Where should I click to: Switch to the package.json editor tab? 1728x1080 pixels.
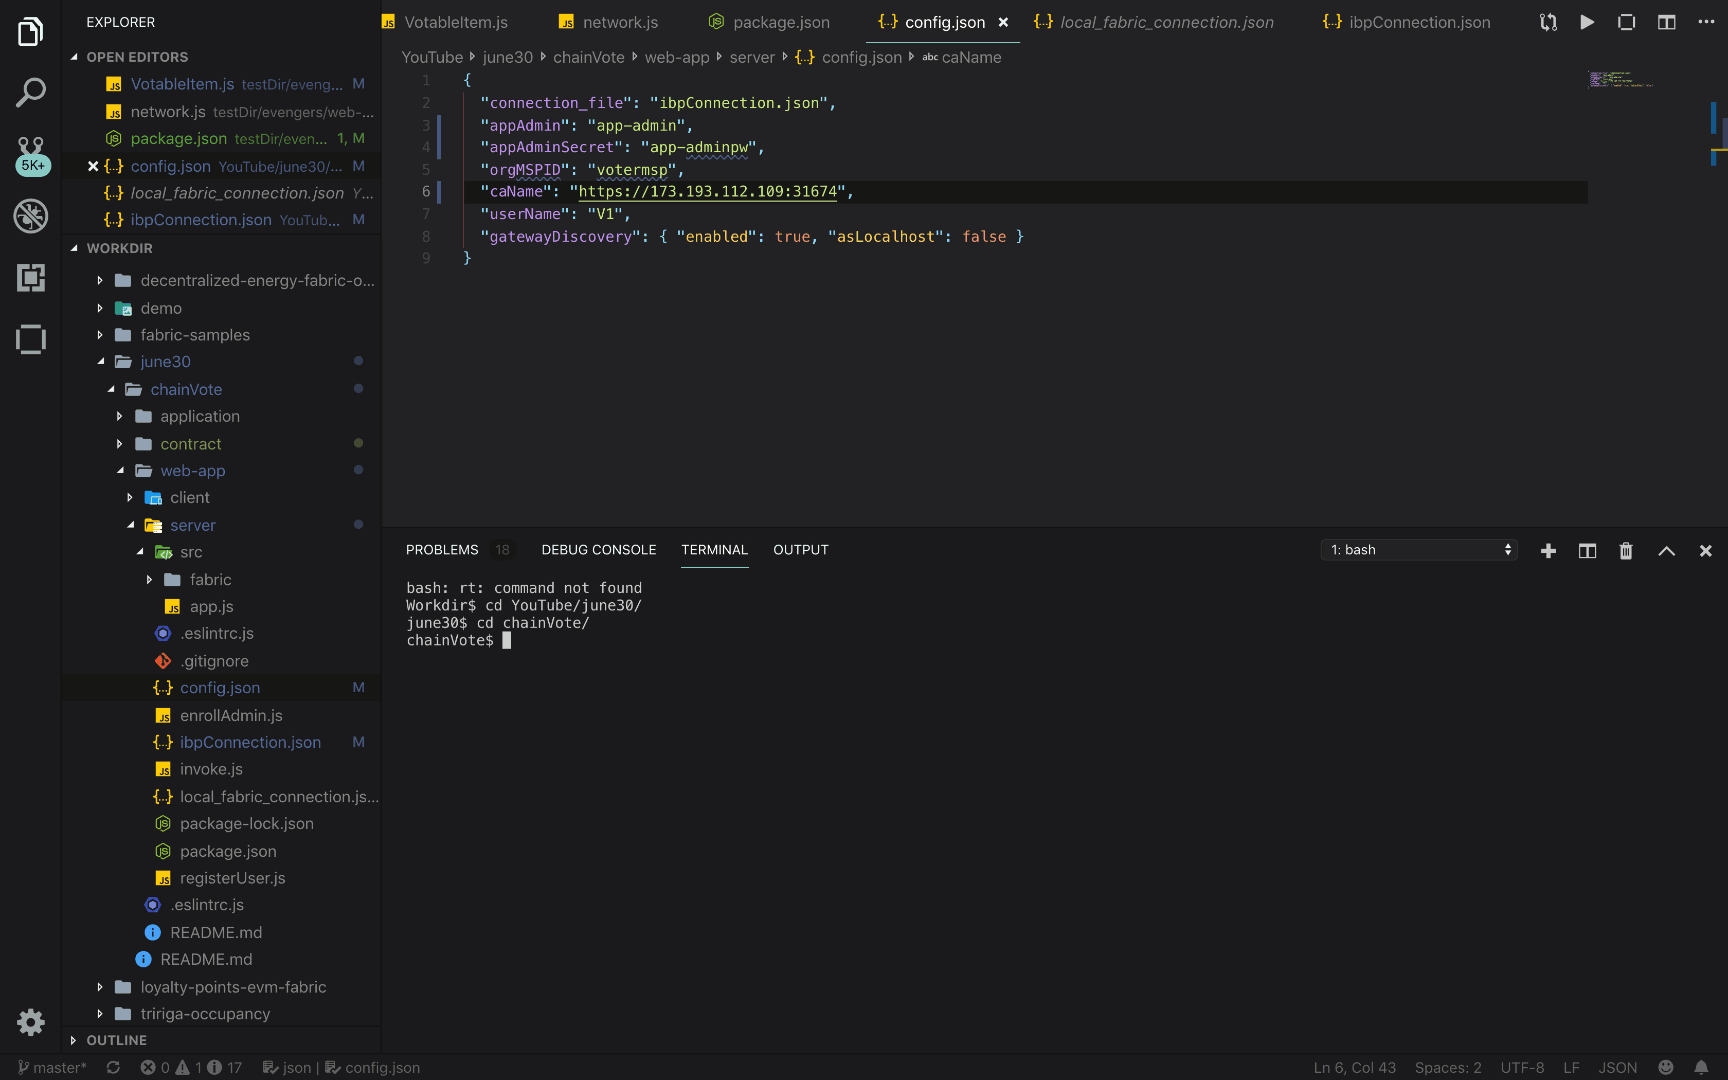(769, 22)
